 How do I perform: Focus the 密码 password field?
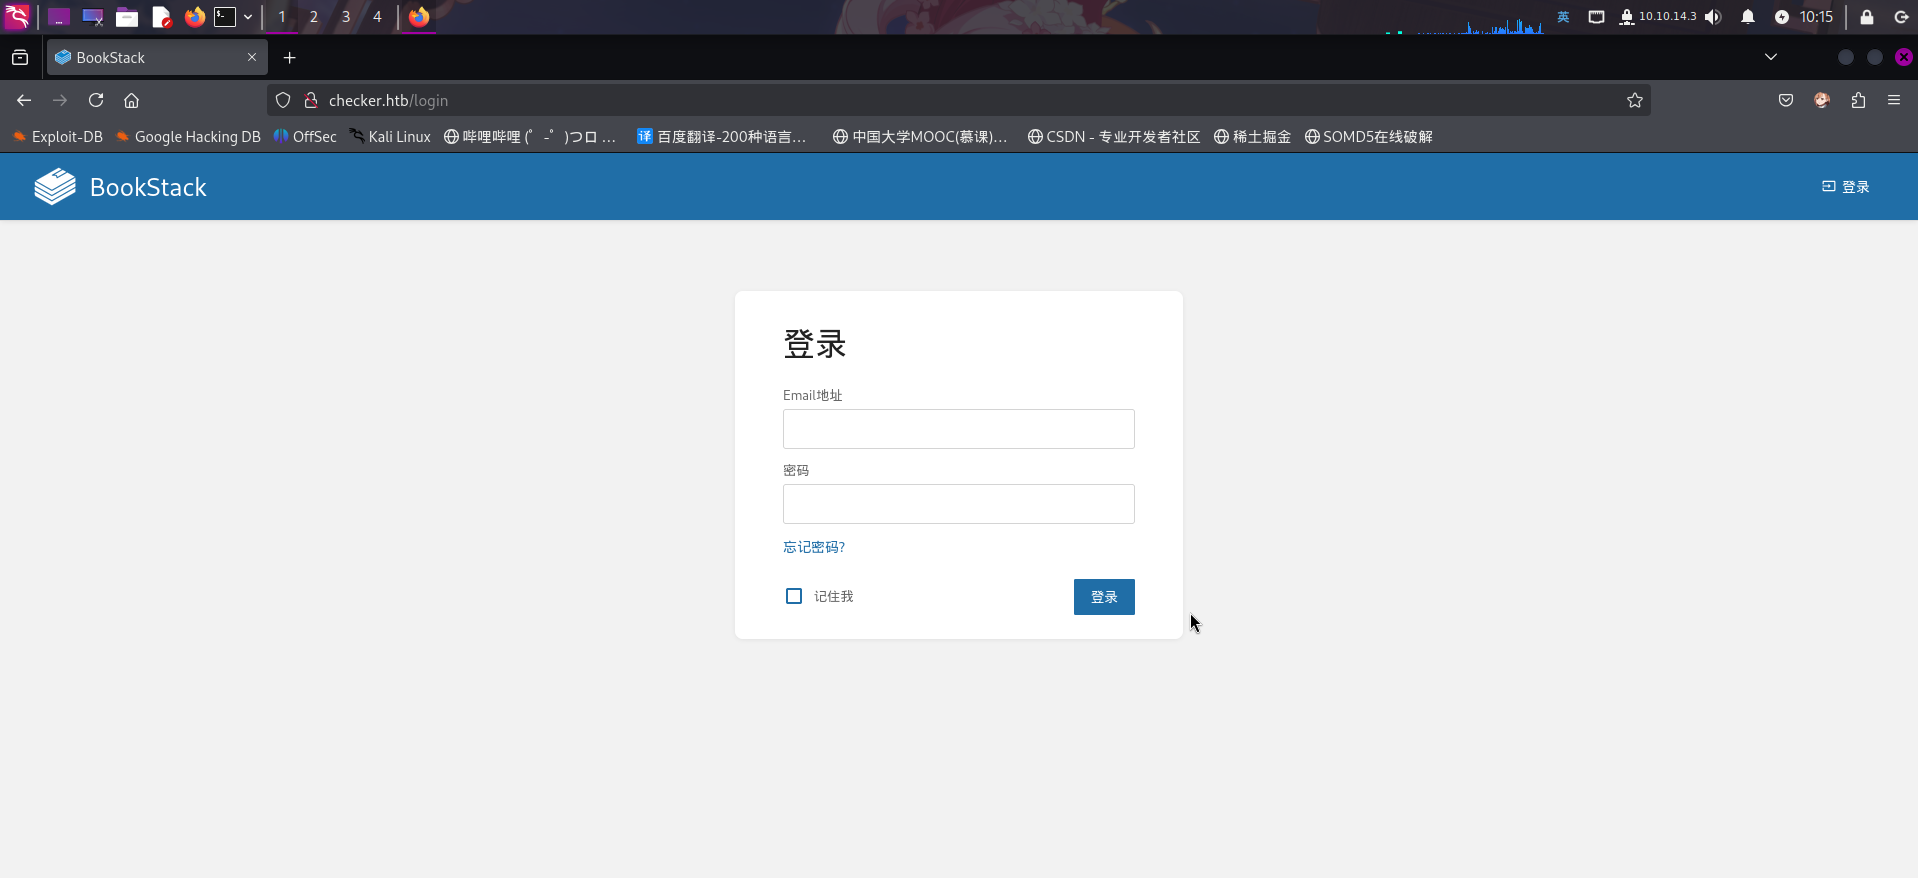[958, 504]
